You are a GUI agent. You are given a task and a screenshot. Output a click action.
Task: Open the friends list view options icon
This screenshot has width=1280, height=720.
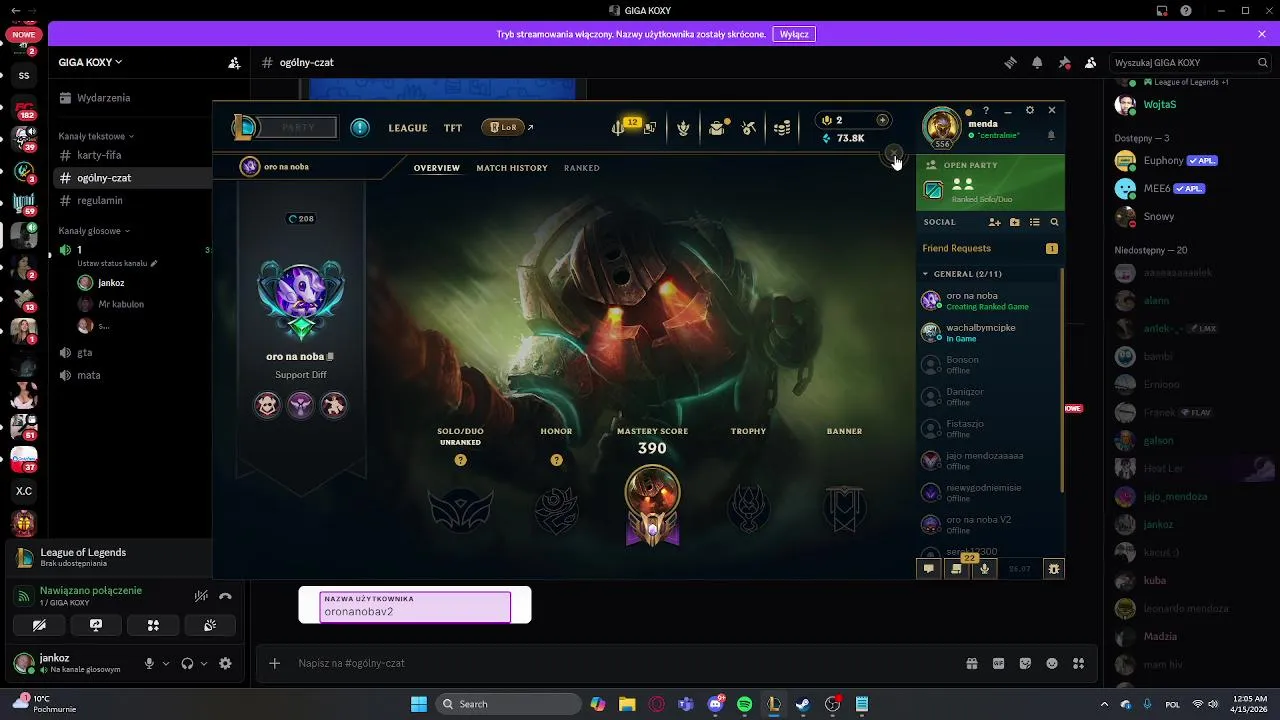[x=1034, y=222]
